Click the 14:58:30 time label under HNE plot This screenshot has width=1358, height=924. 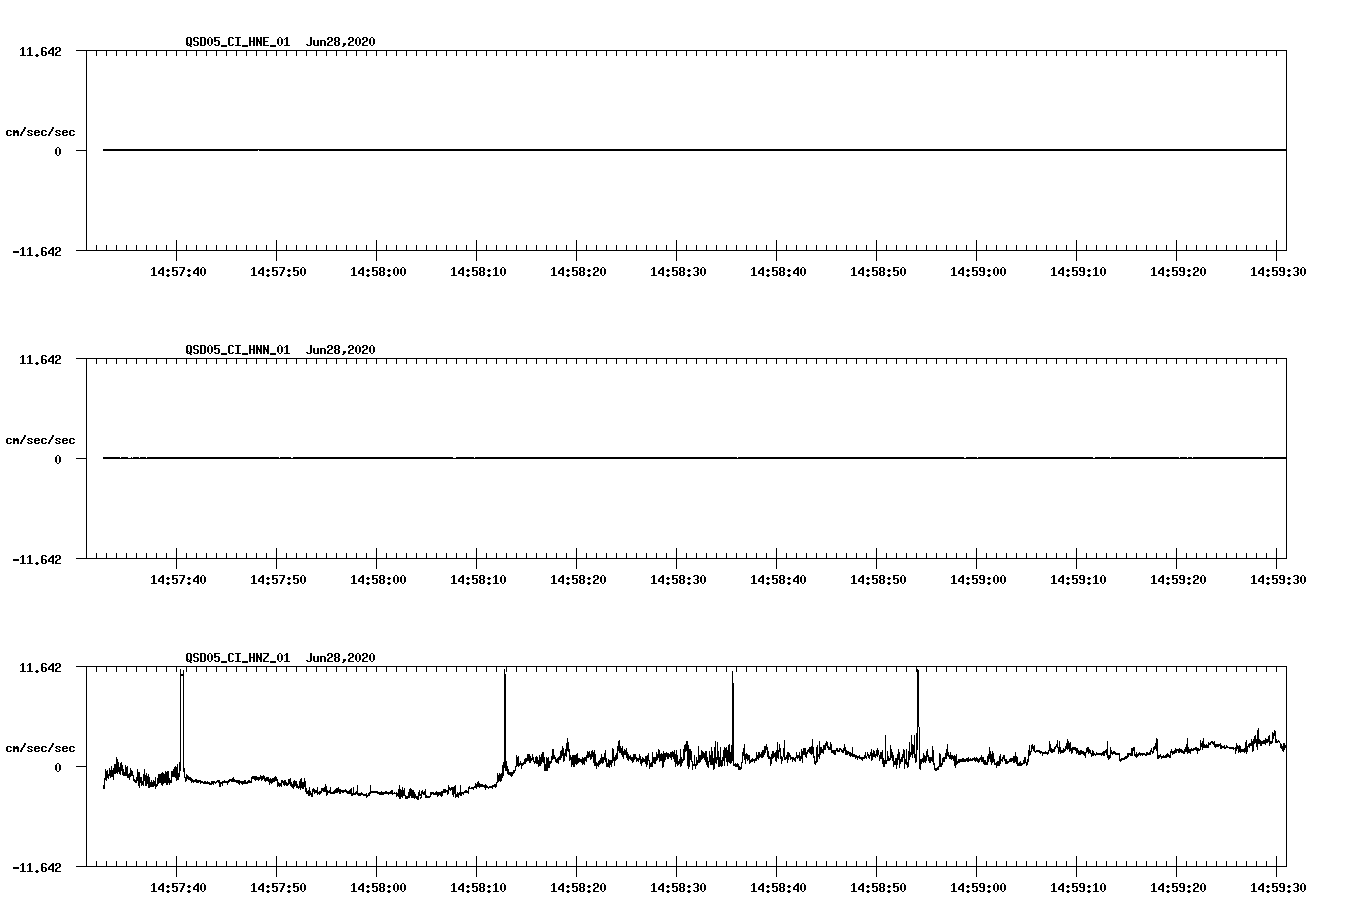tap(678, 271)
